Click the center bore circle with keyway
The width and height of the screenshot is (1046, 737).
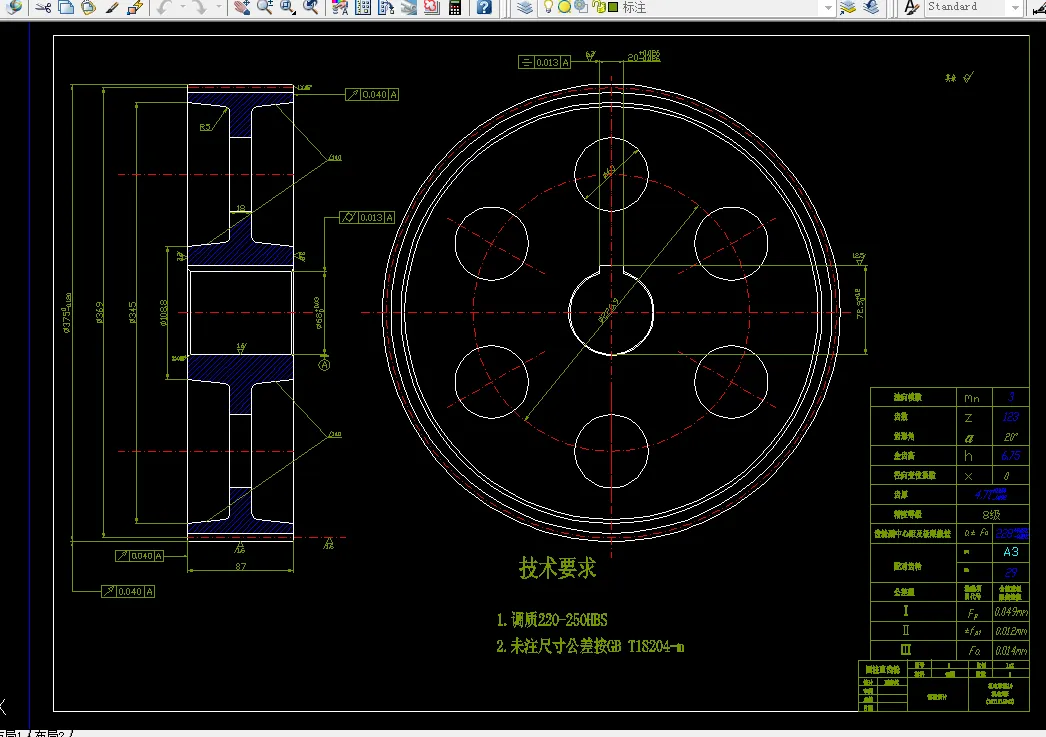coord(611,311)
